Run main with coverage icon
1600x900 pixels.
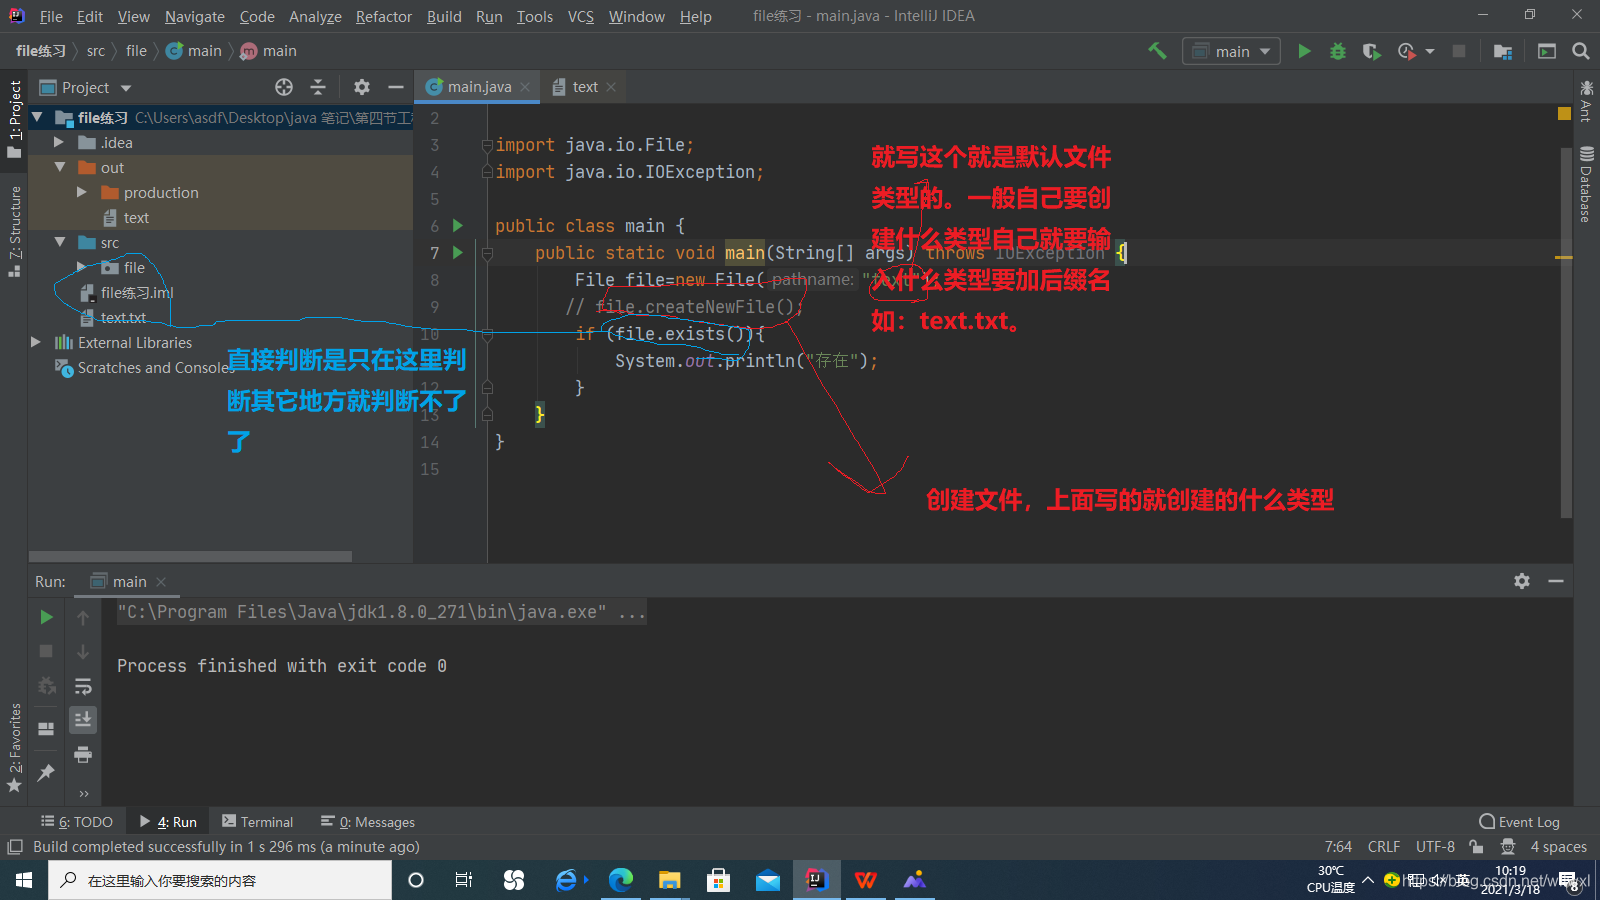pos(1371,51)
